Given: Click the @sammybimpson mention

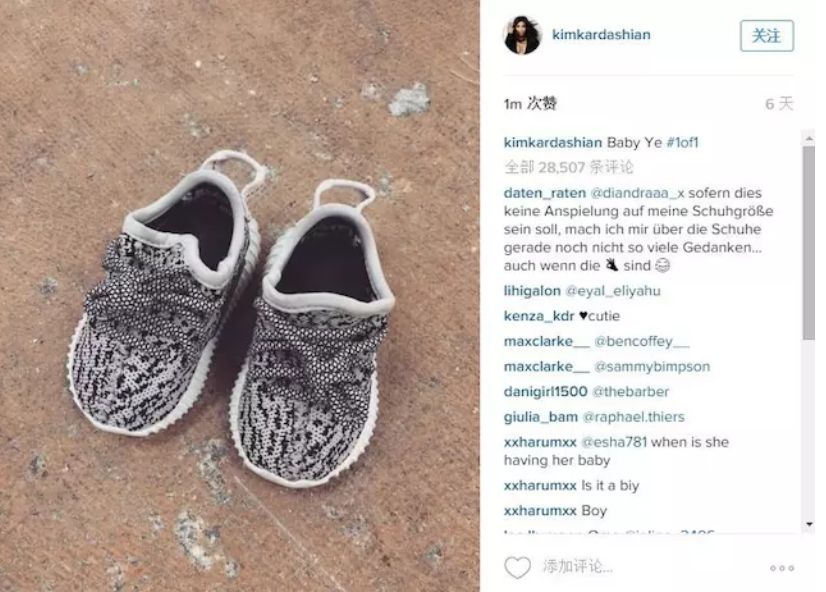Looking at the screenshot, I should 652,367.
